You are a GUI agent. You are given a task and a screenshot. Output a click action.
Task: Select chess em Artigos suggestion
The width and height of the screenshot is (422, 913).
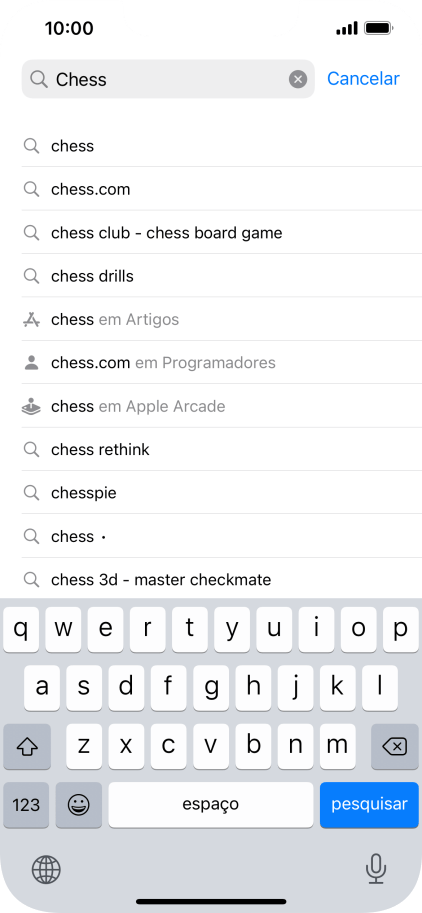(222, 319)
